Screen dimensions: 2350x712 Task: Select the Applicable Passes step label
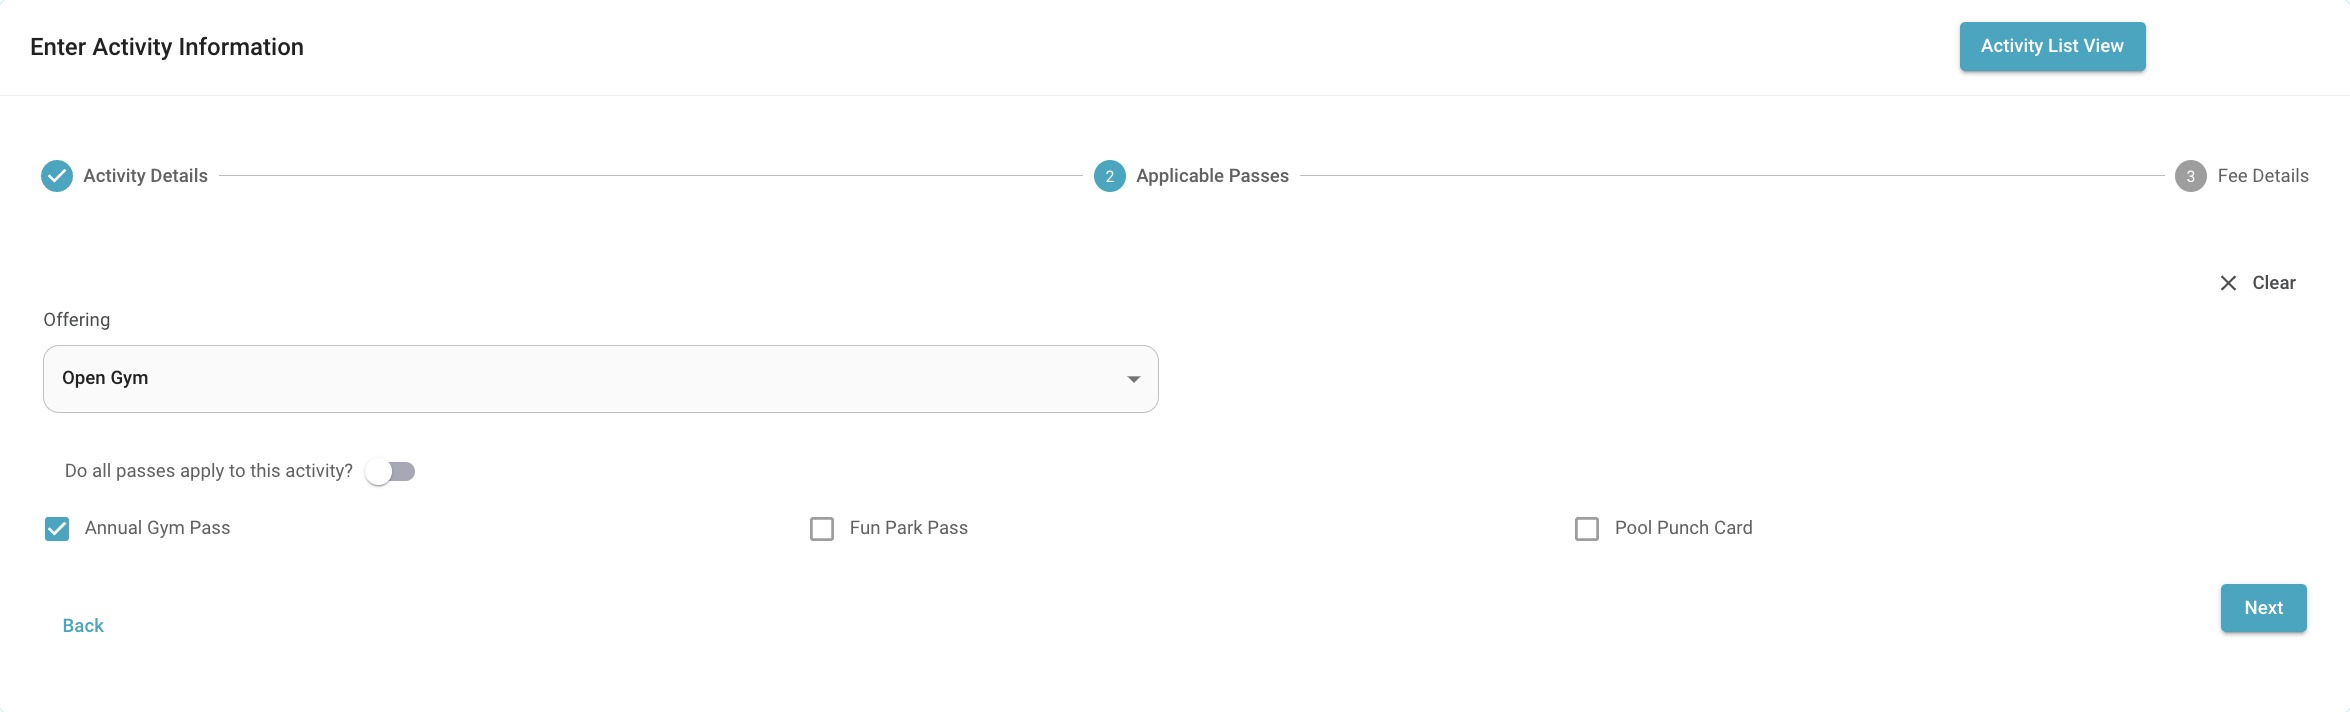tap(1212, 176)
